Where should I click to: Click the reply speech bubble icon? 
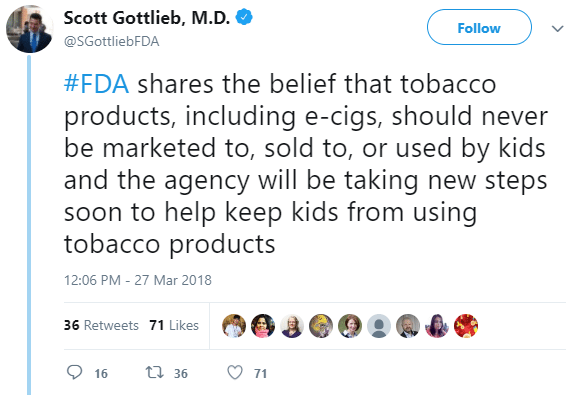[74, 372]
